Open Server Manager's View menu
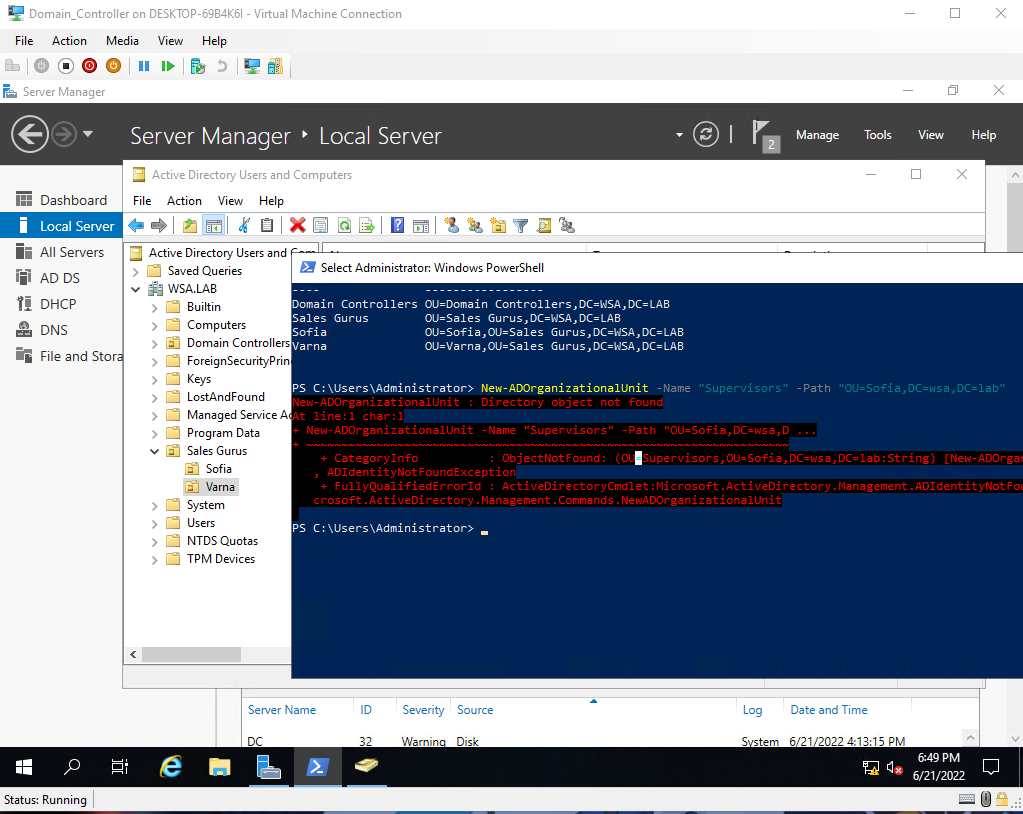 pos(930,135)
